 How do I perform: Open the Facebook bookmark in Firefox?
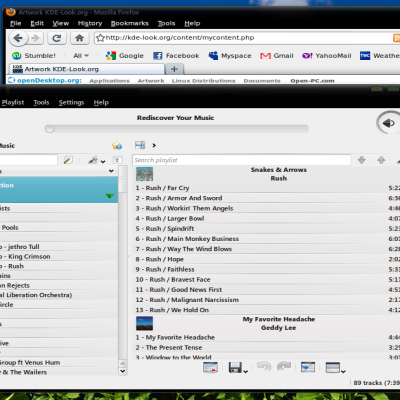[x=176, y=56]
